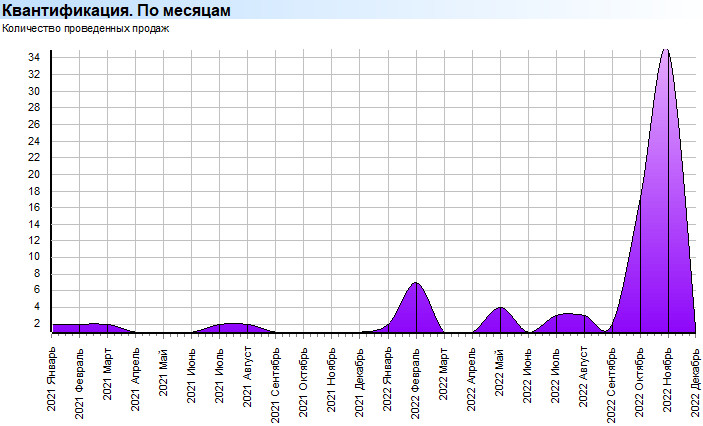Select the x-axis label '2022 Февраль'

coord(416,383)
